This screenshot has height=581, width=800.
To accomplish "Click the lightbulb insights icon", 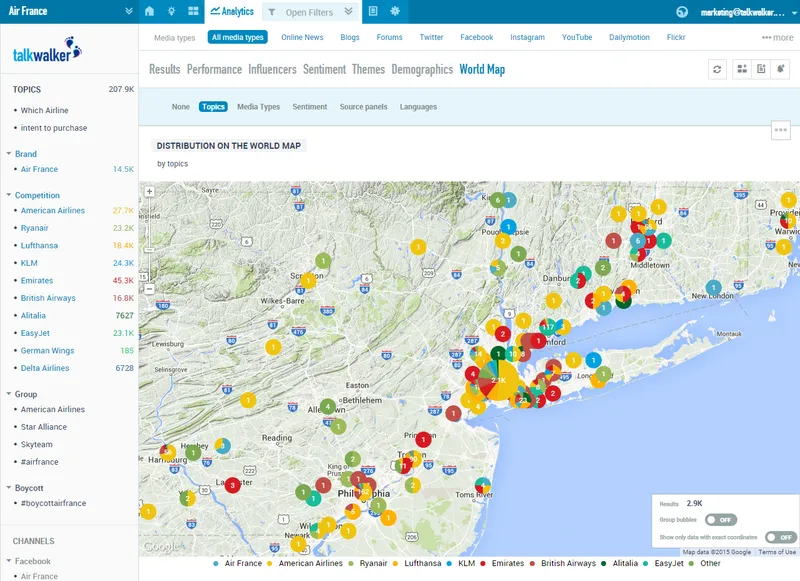I will click(x=171, y=11).
